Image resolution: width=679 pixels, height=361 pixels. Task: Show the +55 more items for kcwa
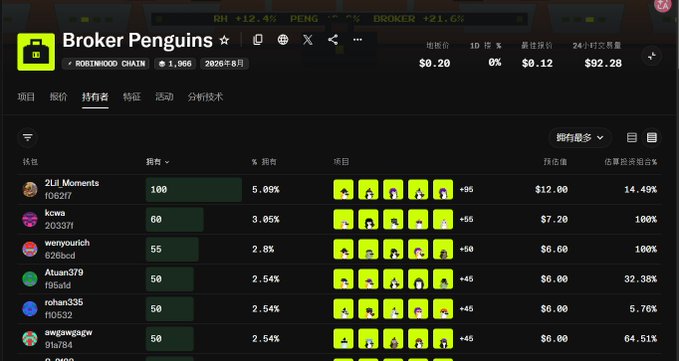(466, 219)
